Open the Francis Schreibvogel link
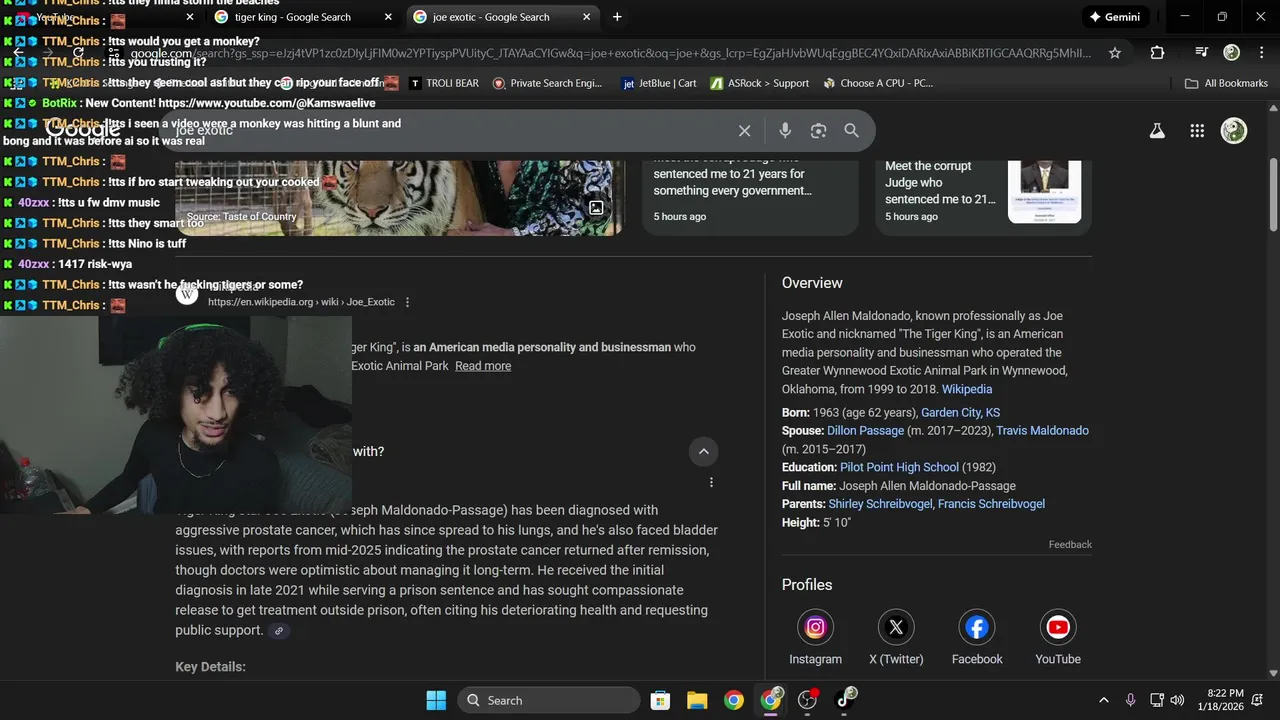 991,504
